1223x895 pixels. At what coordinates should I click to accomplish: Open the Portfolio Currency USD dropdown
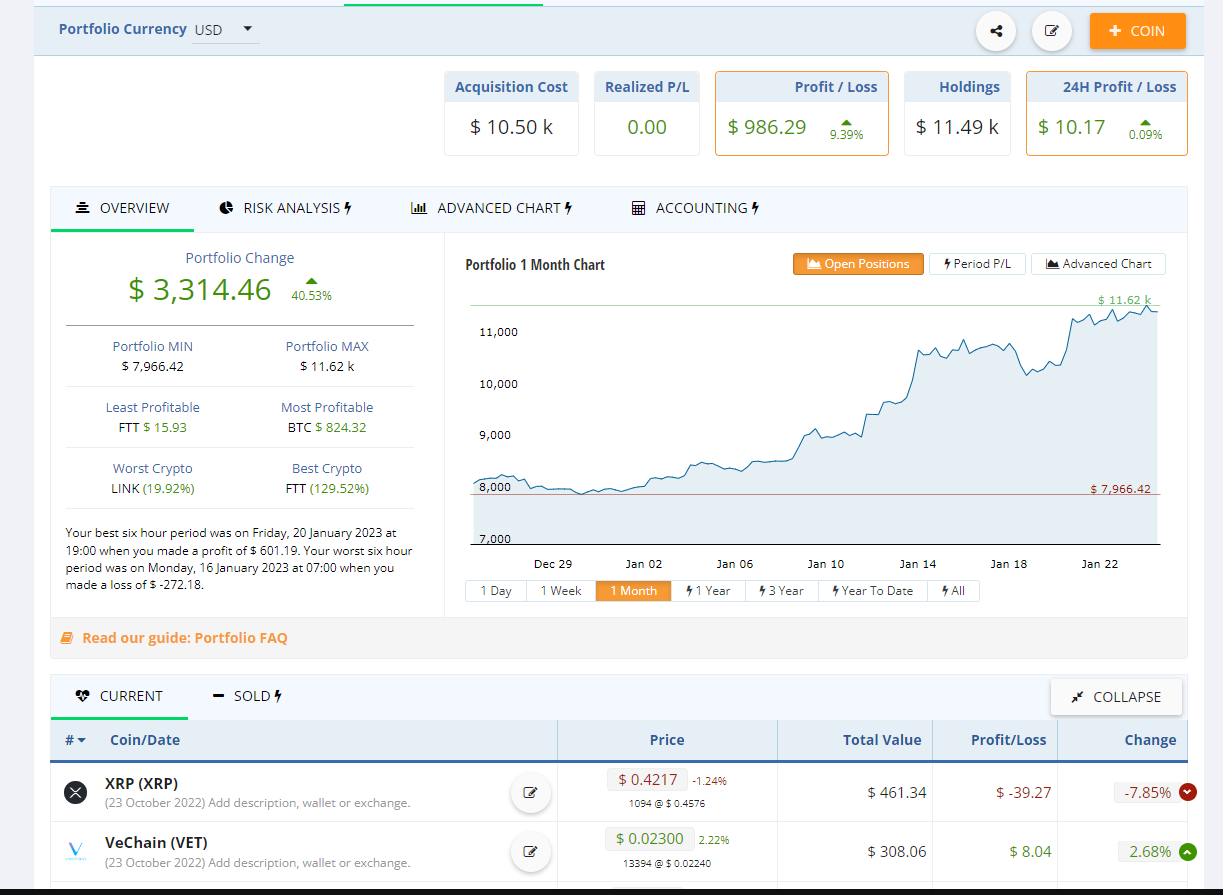coord(225,30)
